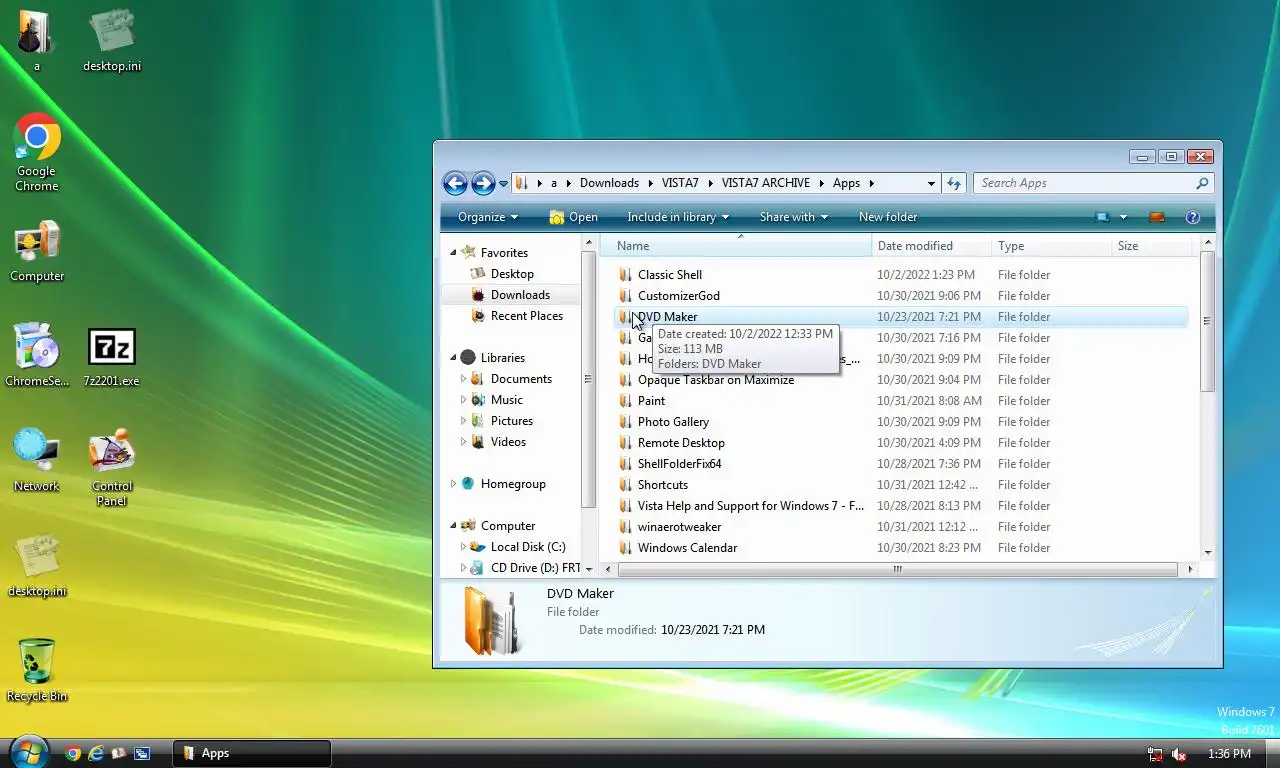Screen dimensions: 1280x768
Task: Open the view options dropdown arrow
Action: coord(1123,217)
